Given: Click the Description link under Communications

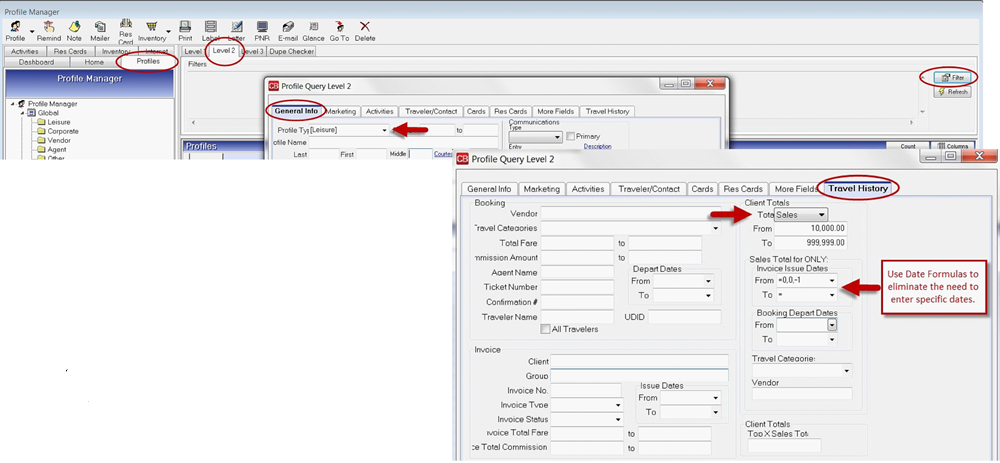Looking at the screenshot, I should (x=598, y=147).
